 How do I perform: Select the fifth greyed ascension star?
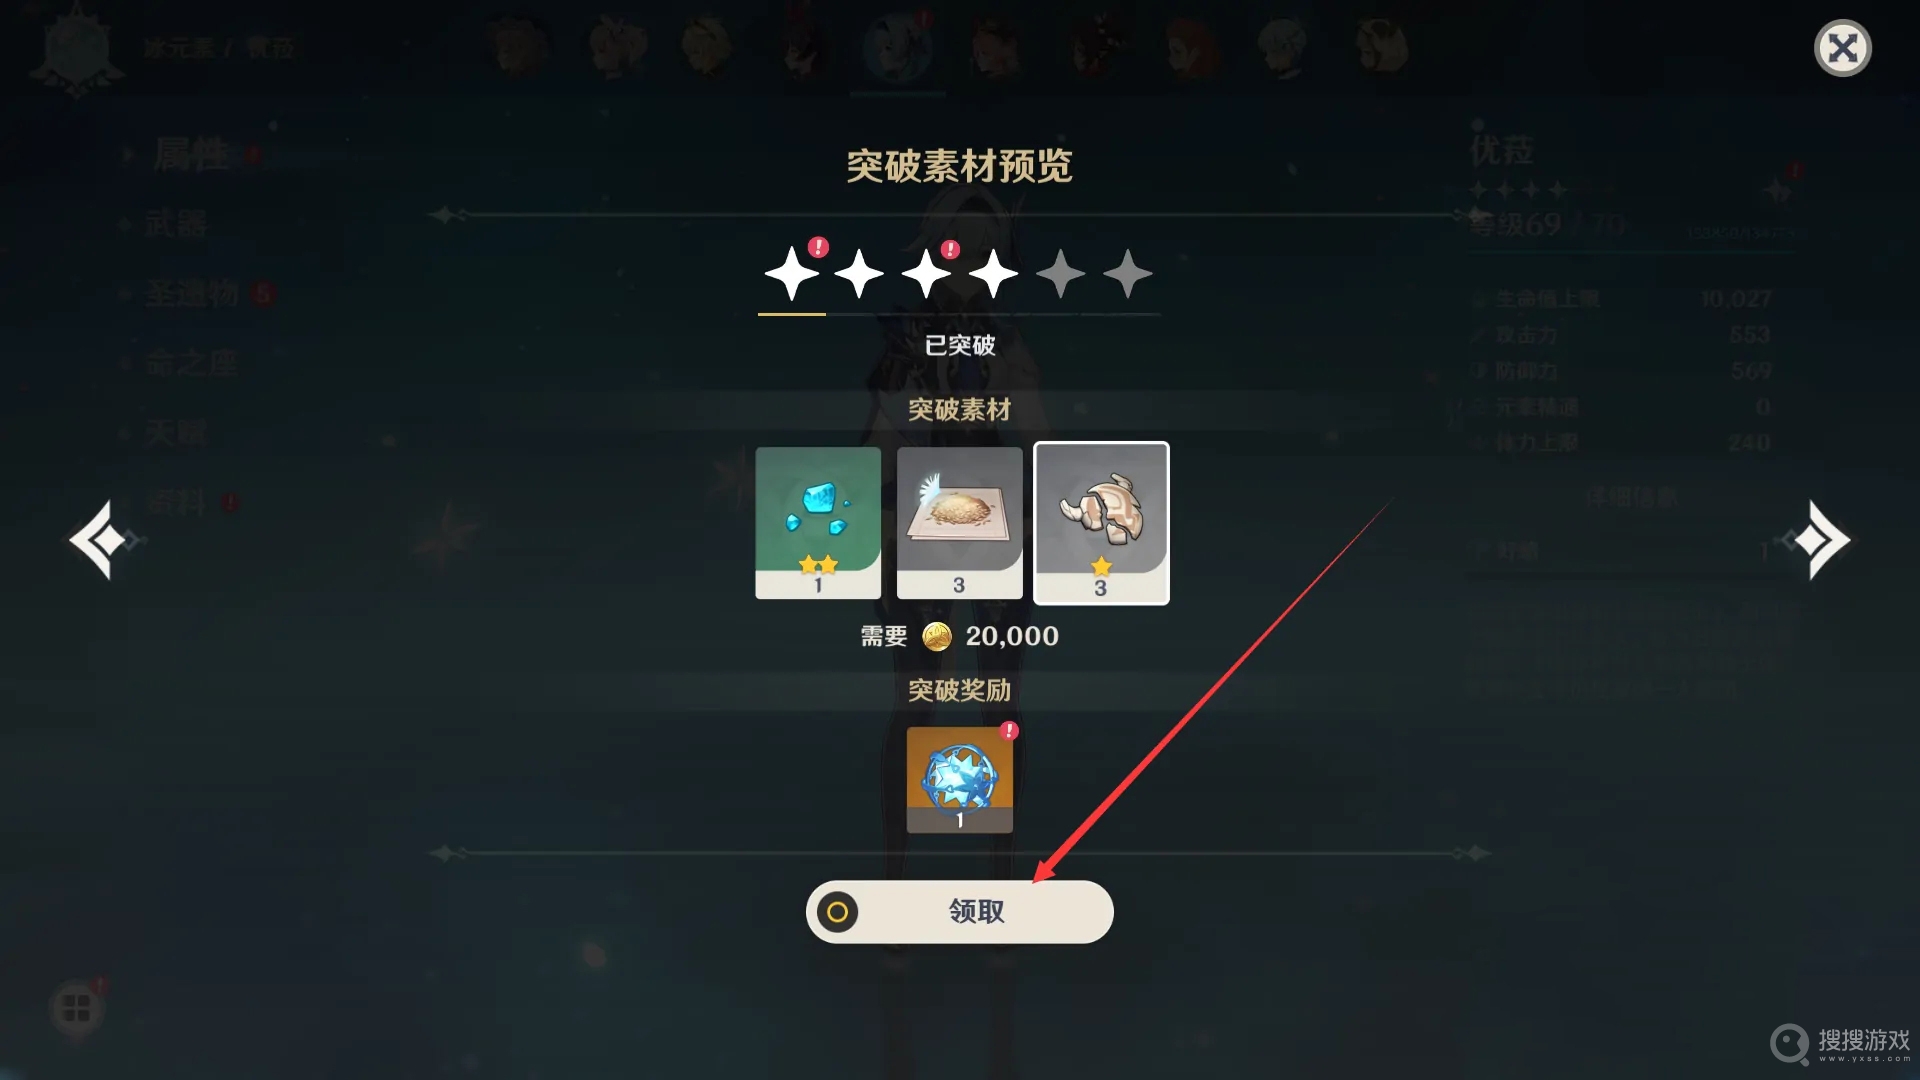tap(1061, 274)
